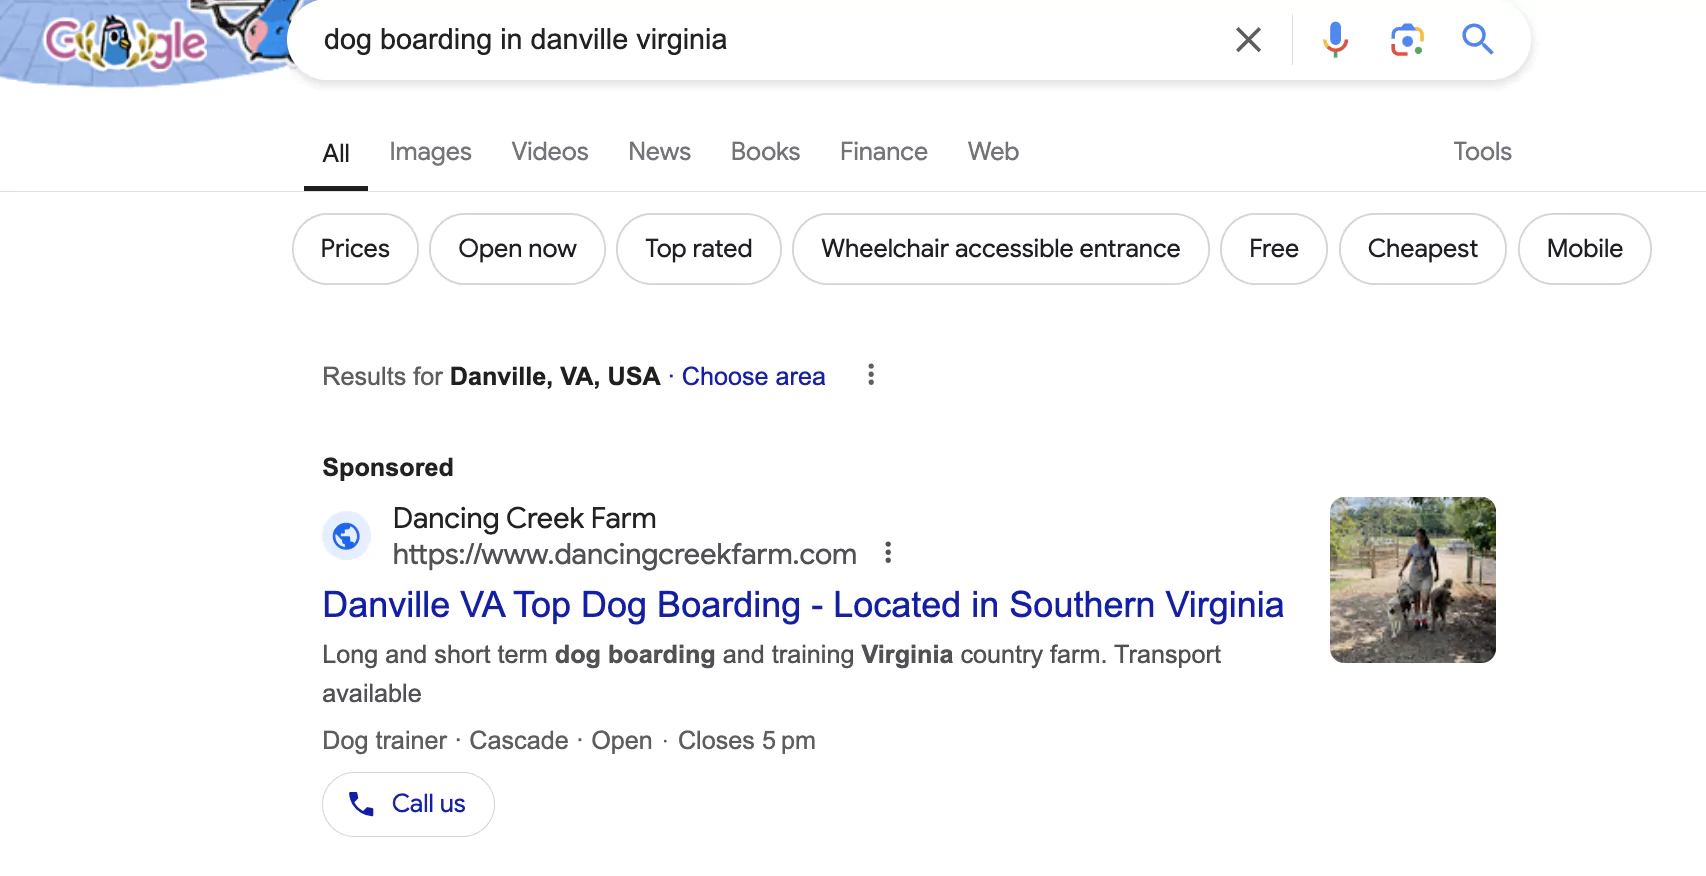Switch to the News tab
Screen dimensions: 1706x876
click(659, 152)
